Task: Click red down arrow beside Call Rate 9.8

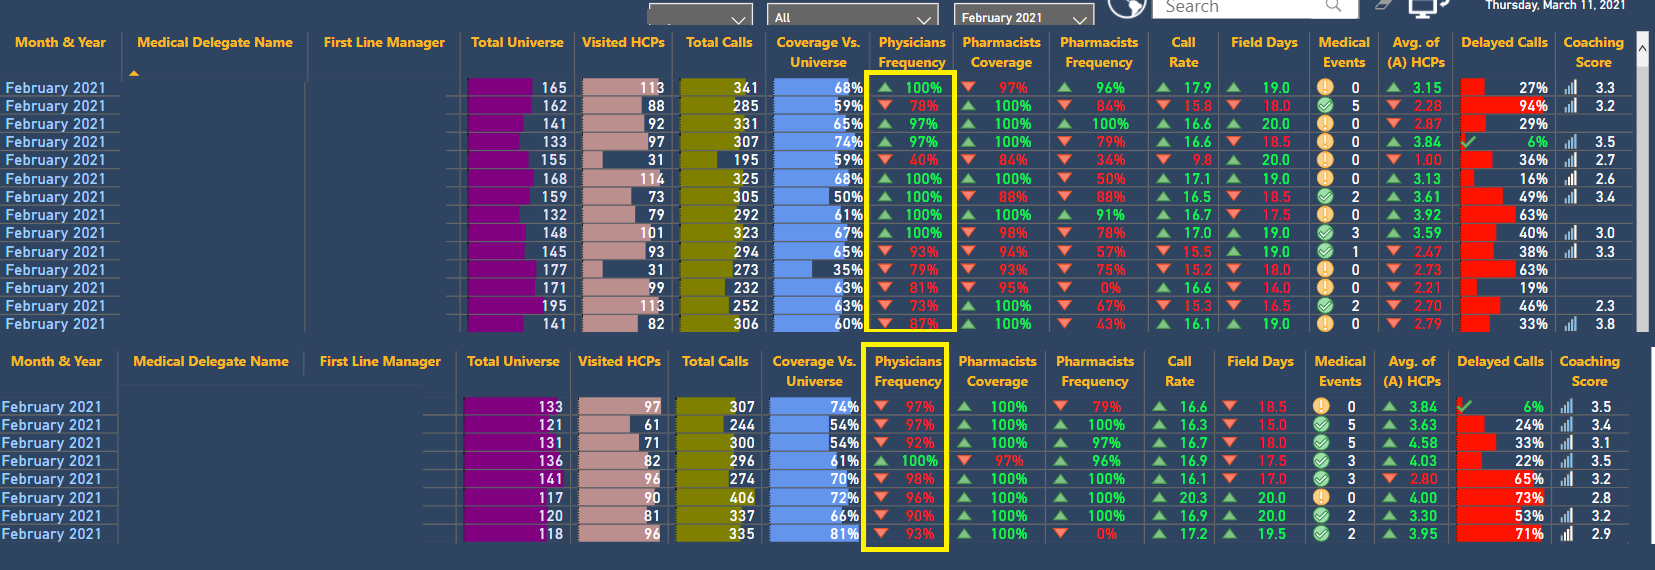Action: (x=1163, y=160)
